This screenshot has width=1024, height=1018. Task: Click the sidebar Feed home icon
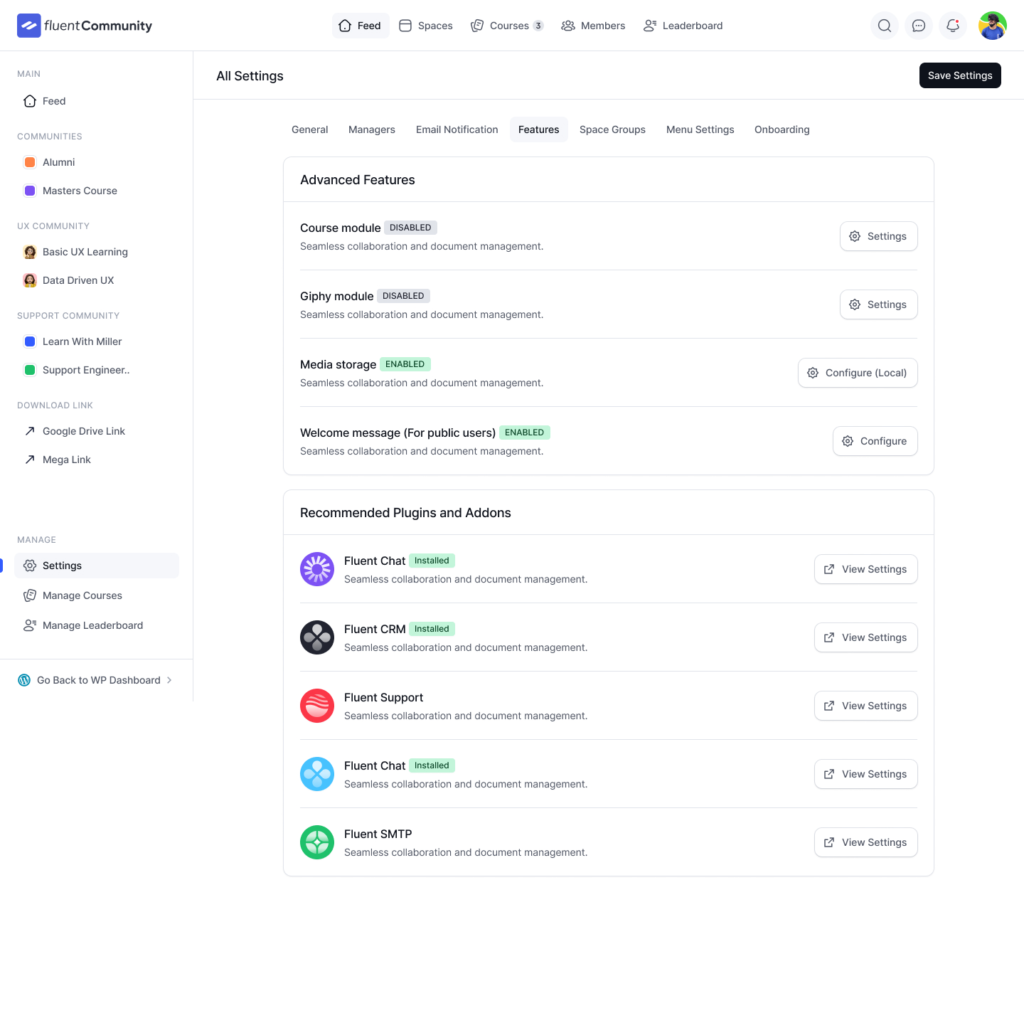[x=30, y=101]
